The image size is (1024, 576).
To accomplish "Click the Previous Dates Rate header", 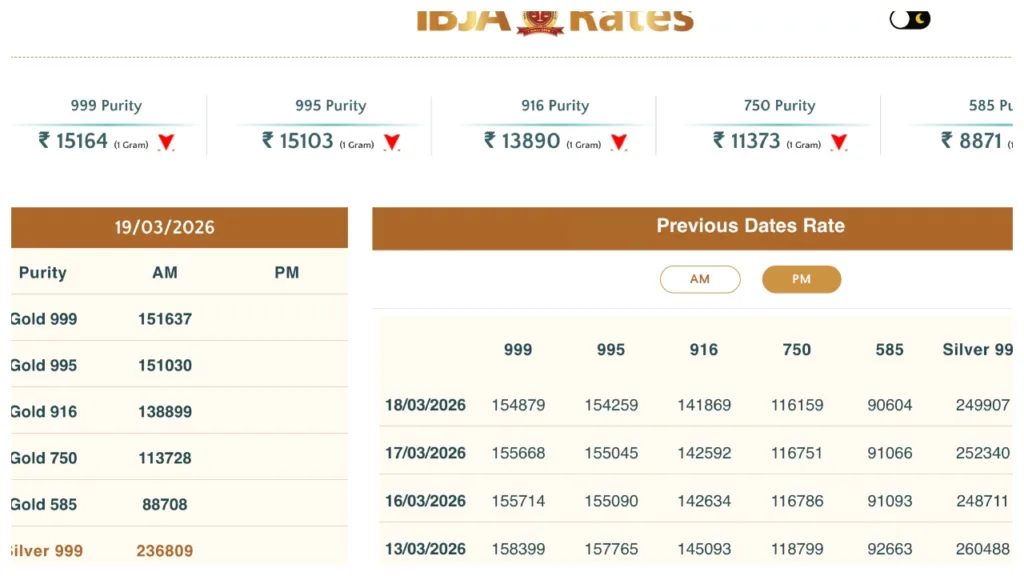I will tap(750, 226).
